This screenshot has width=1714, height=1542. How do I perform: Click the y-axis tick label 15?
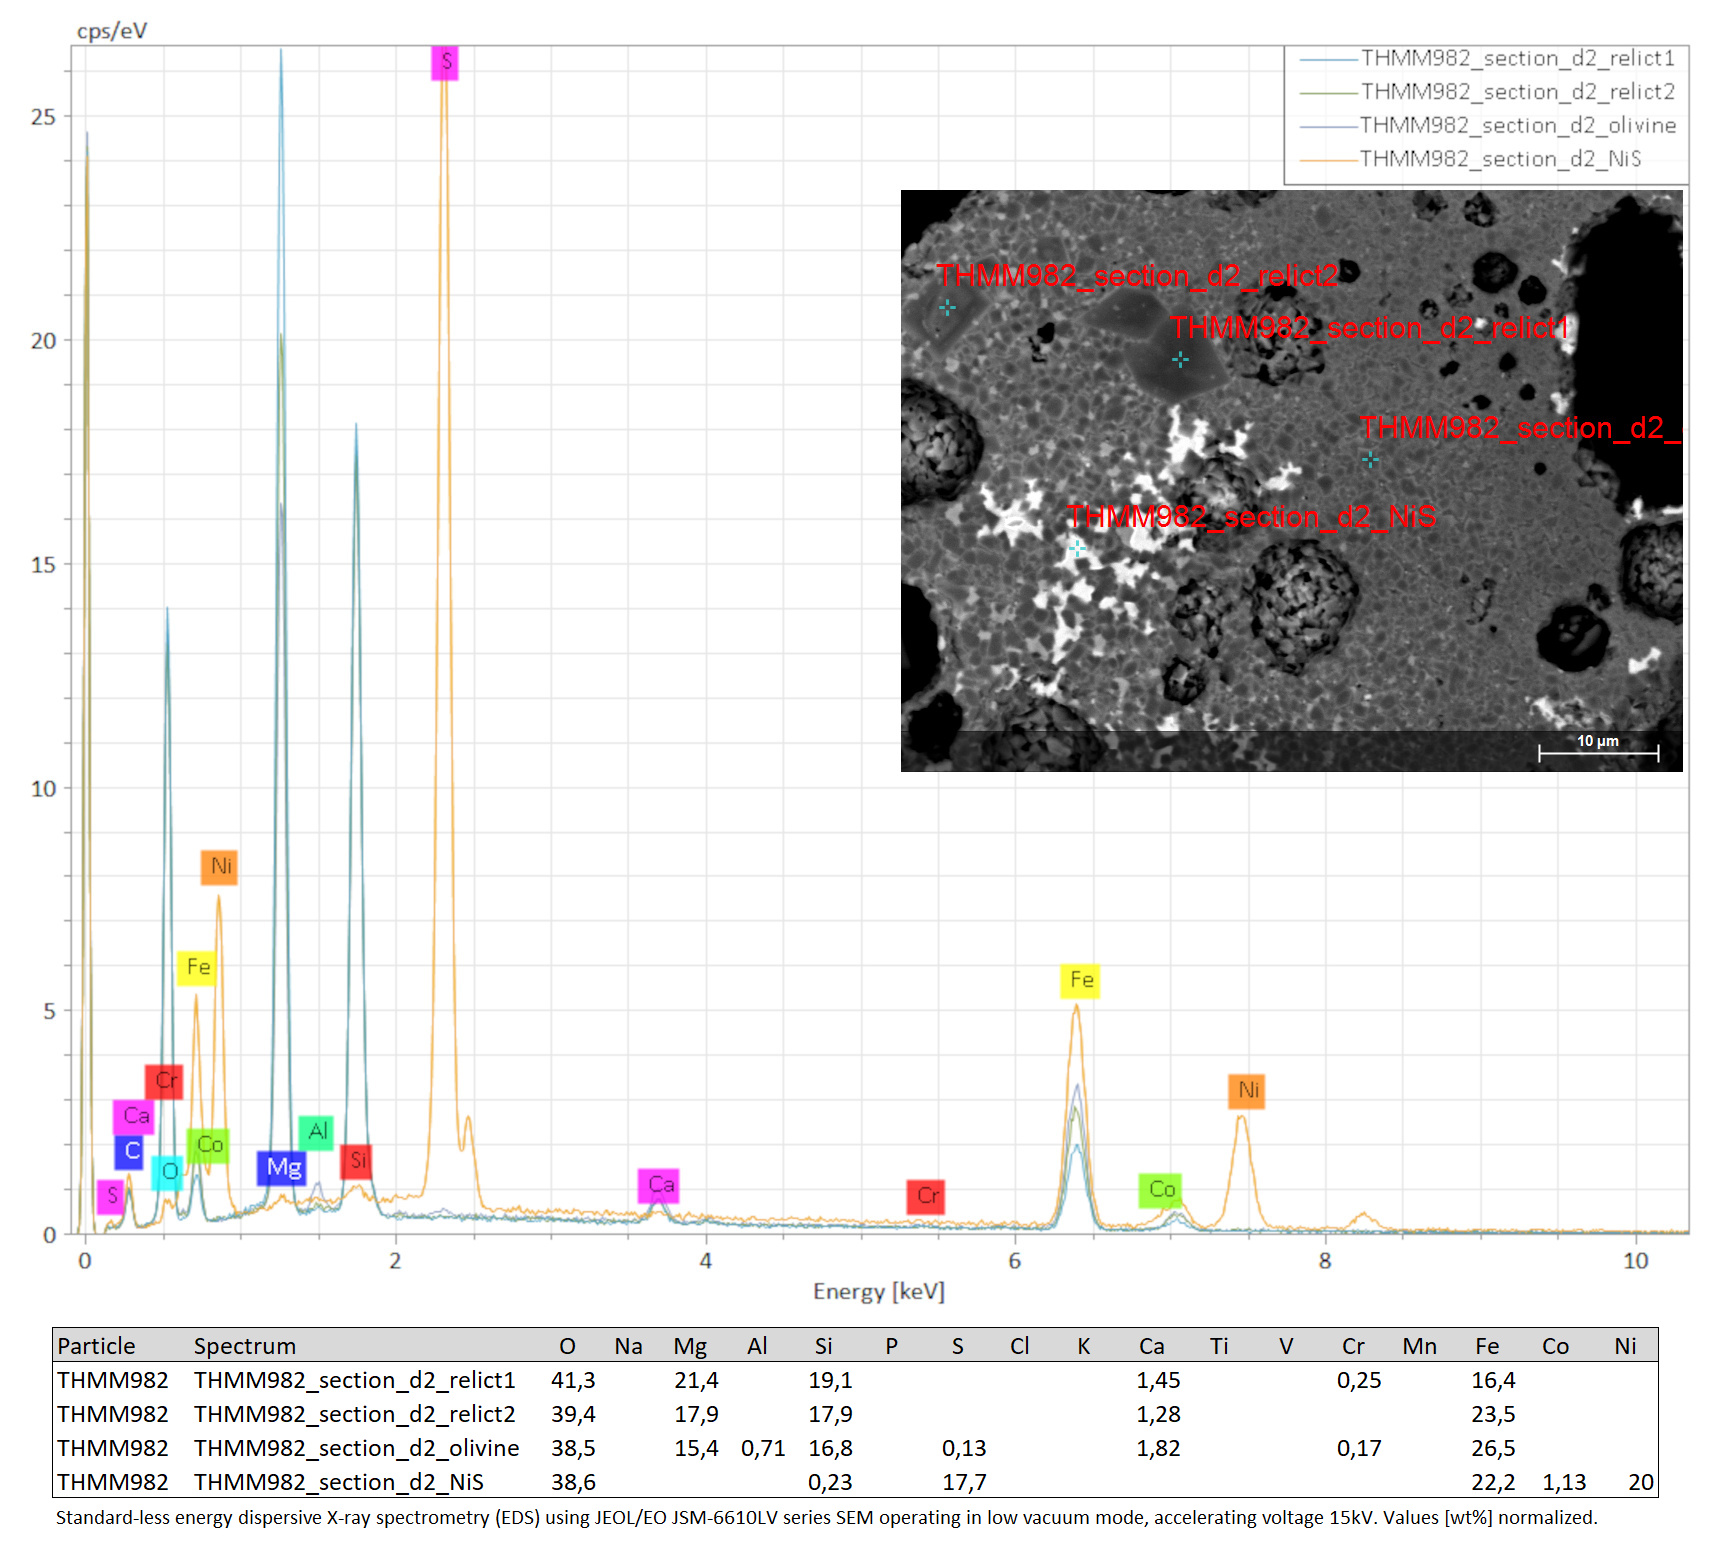[x=44, y=565]
